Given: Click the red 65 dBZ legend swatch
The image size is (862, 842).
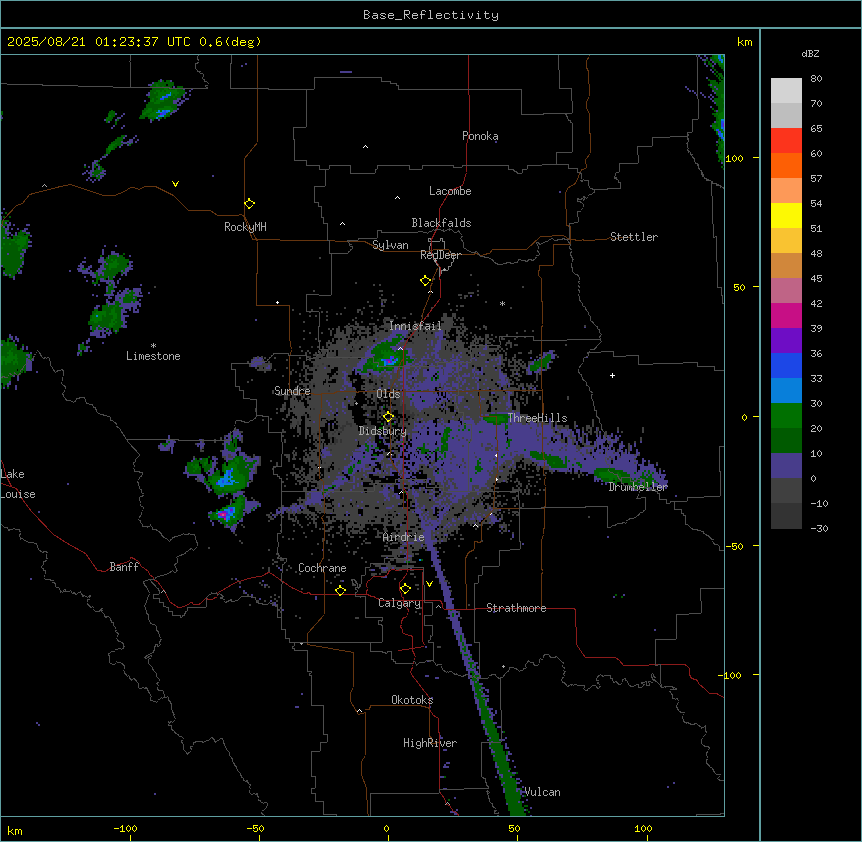Looking at the screenshot, I should 786,141.
